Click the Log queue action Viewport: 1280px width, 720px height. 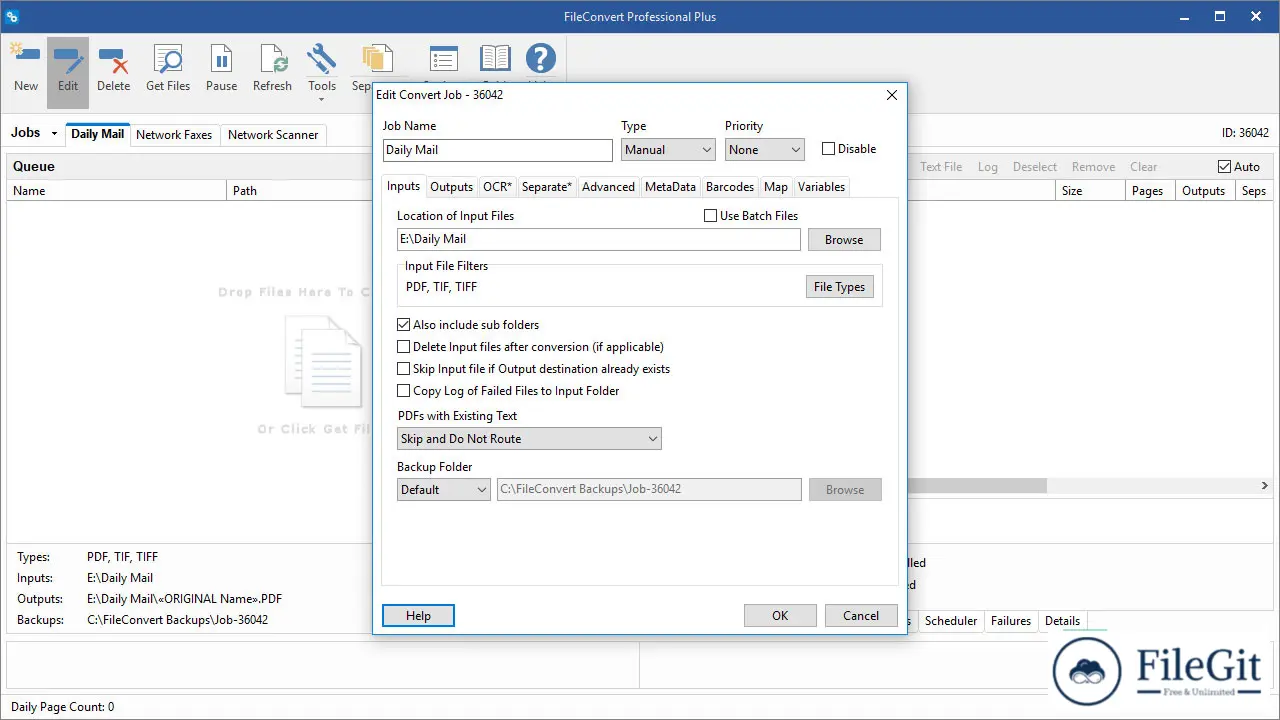pyautogui.click(x=988, y=167)
